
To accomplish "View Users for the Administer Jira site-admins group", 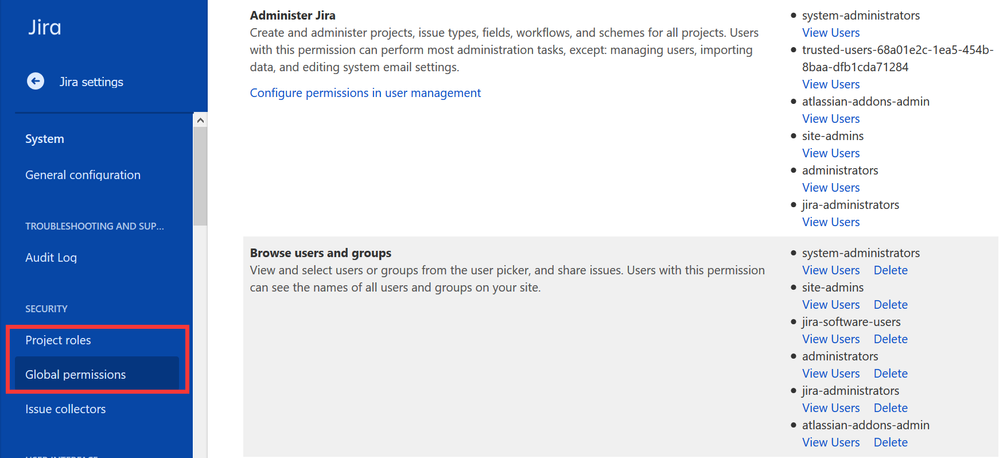I will 831,153.
